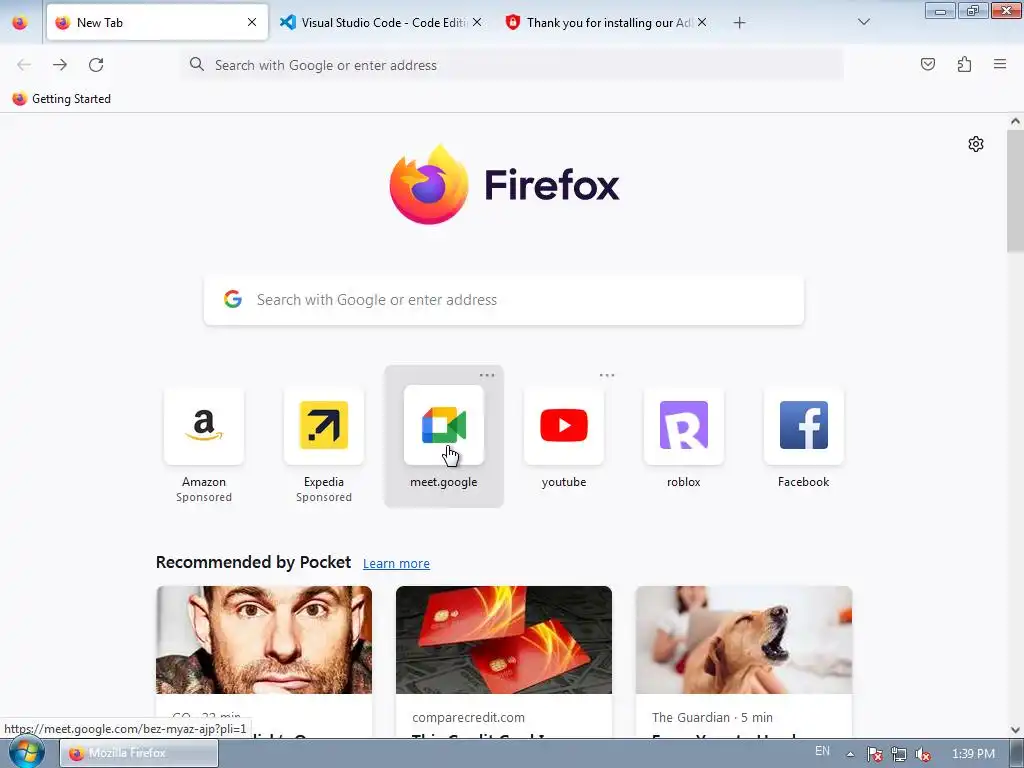Expand the list all tabs chevron

click(x=864, y=22)
